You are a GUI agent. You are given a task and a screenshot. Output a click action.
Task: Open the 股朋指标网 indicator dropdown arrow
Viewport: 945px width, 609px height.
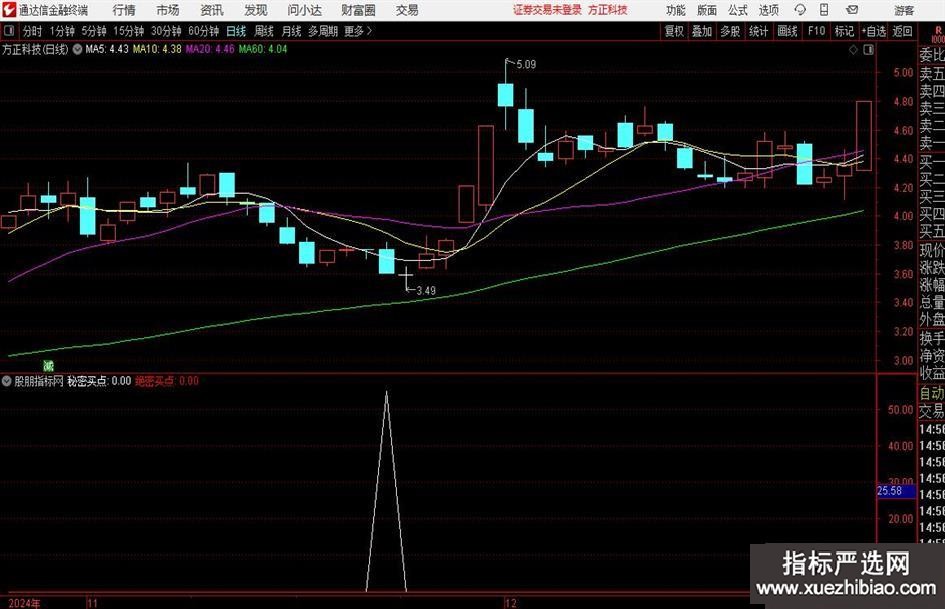tap(7, 381)
